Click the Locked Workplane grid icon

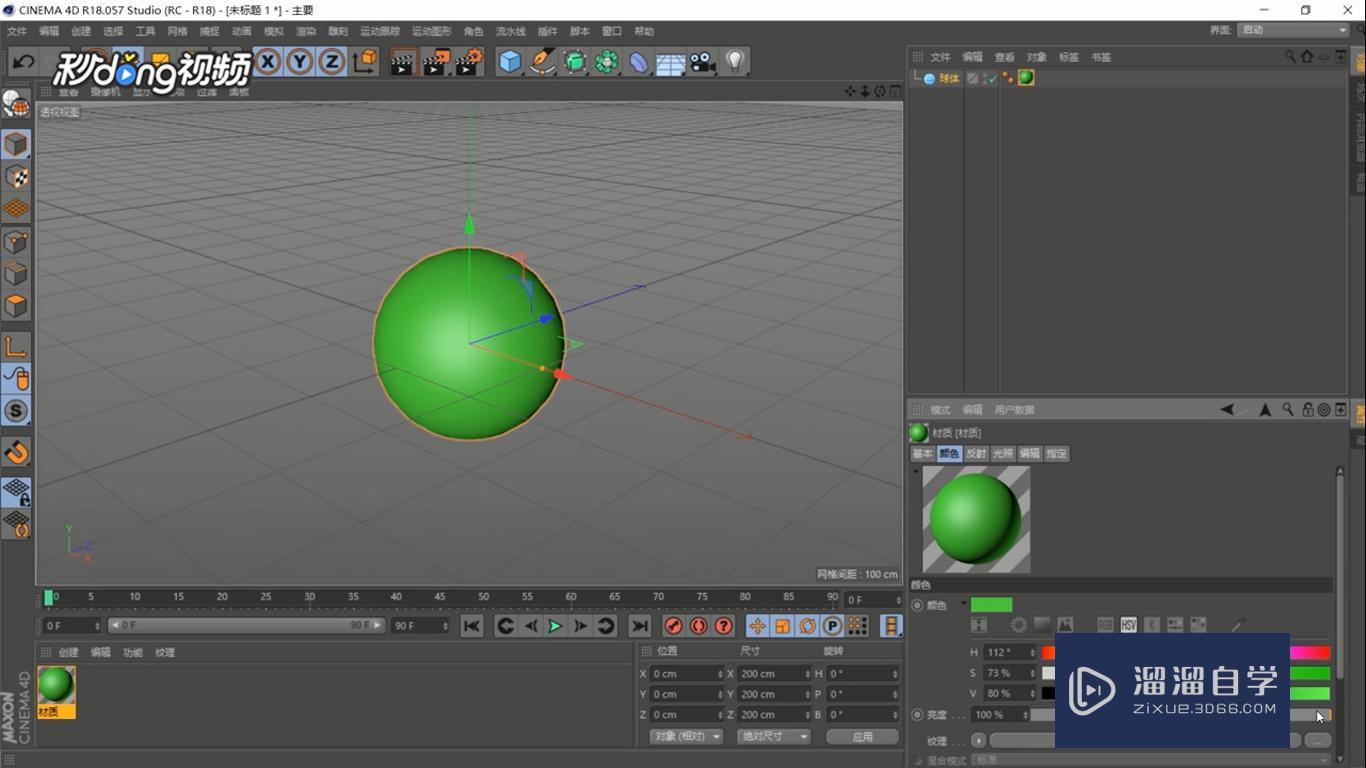pyautogui.click(x=15, y=492)
